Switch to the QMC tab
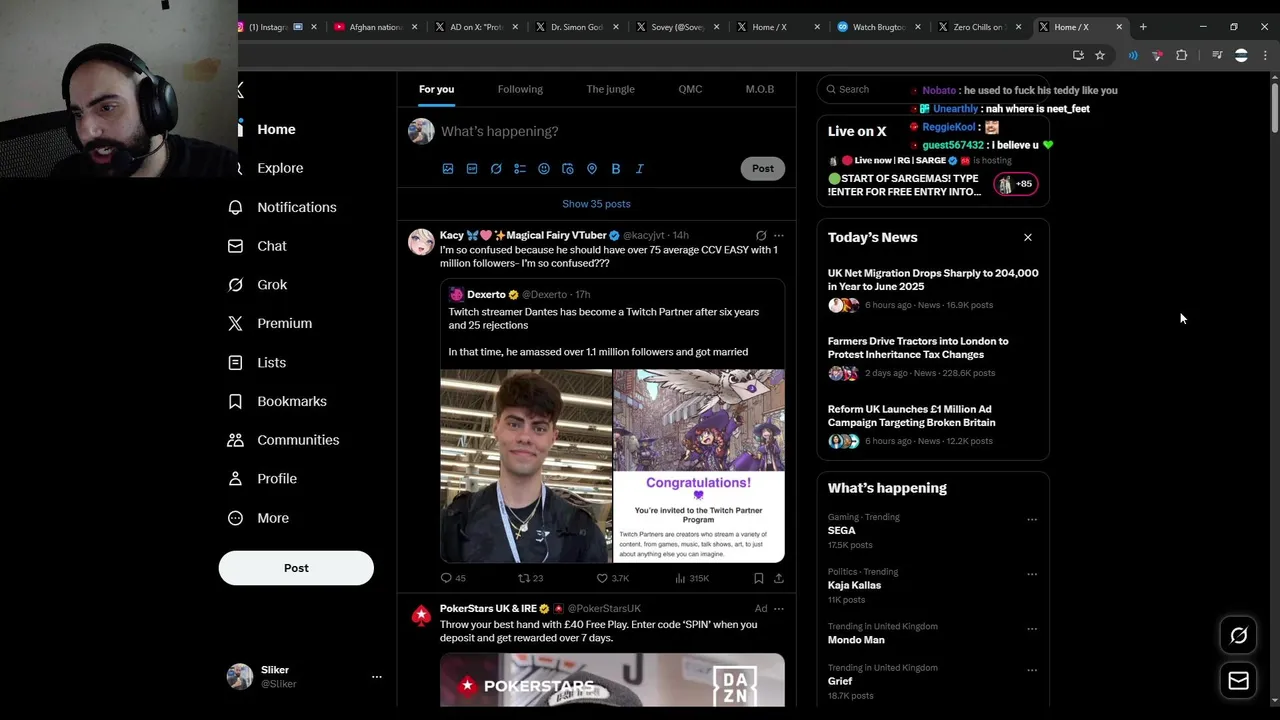 click(x=690, y=89)
